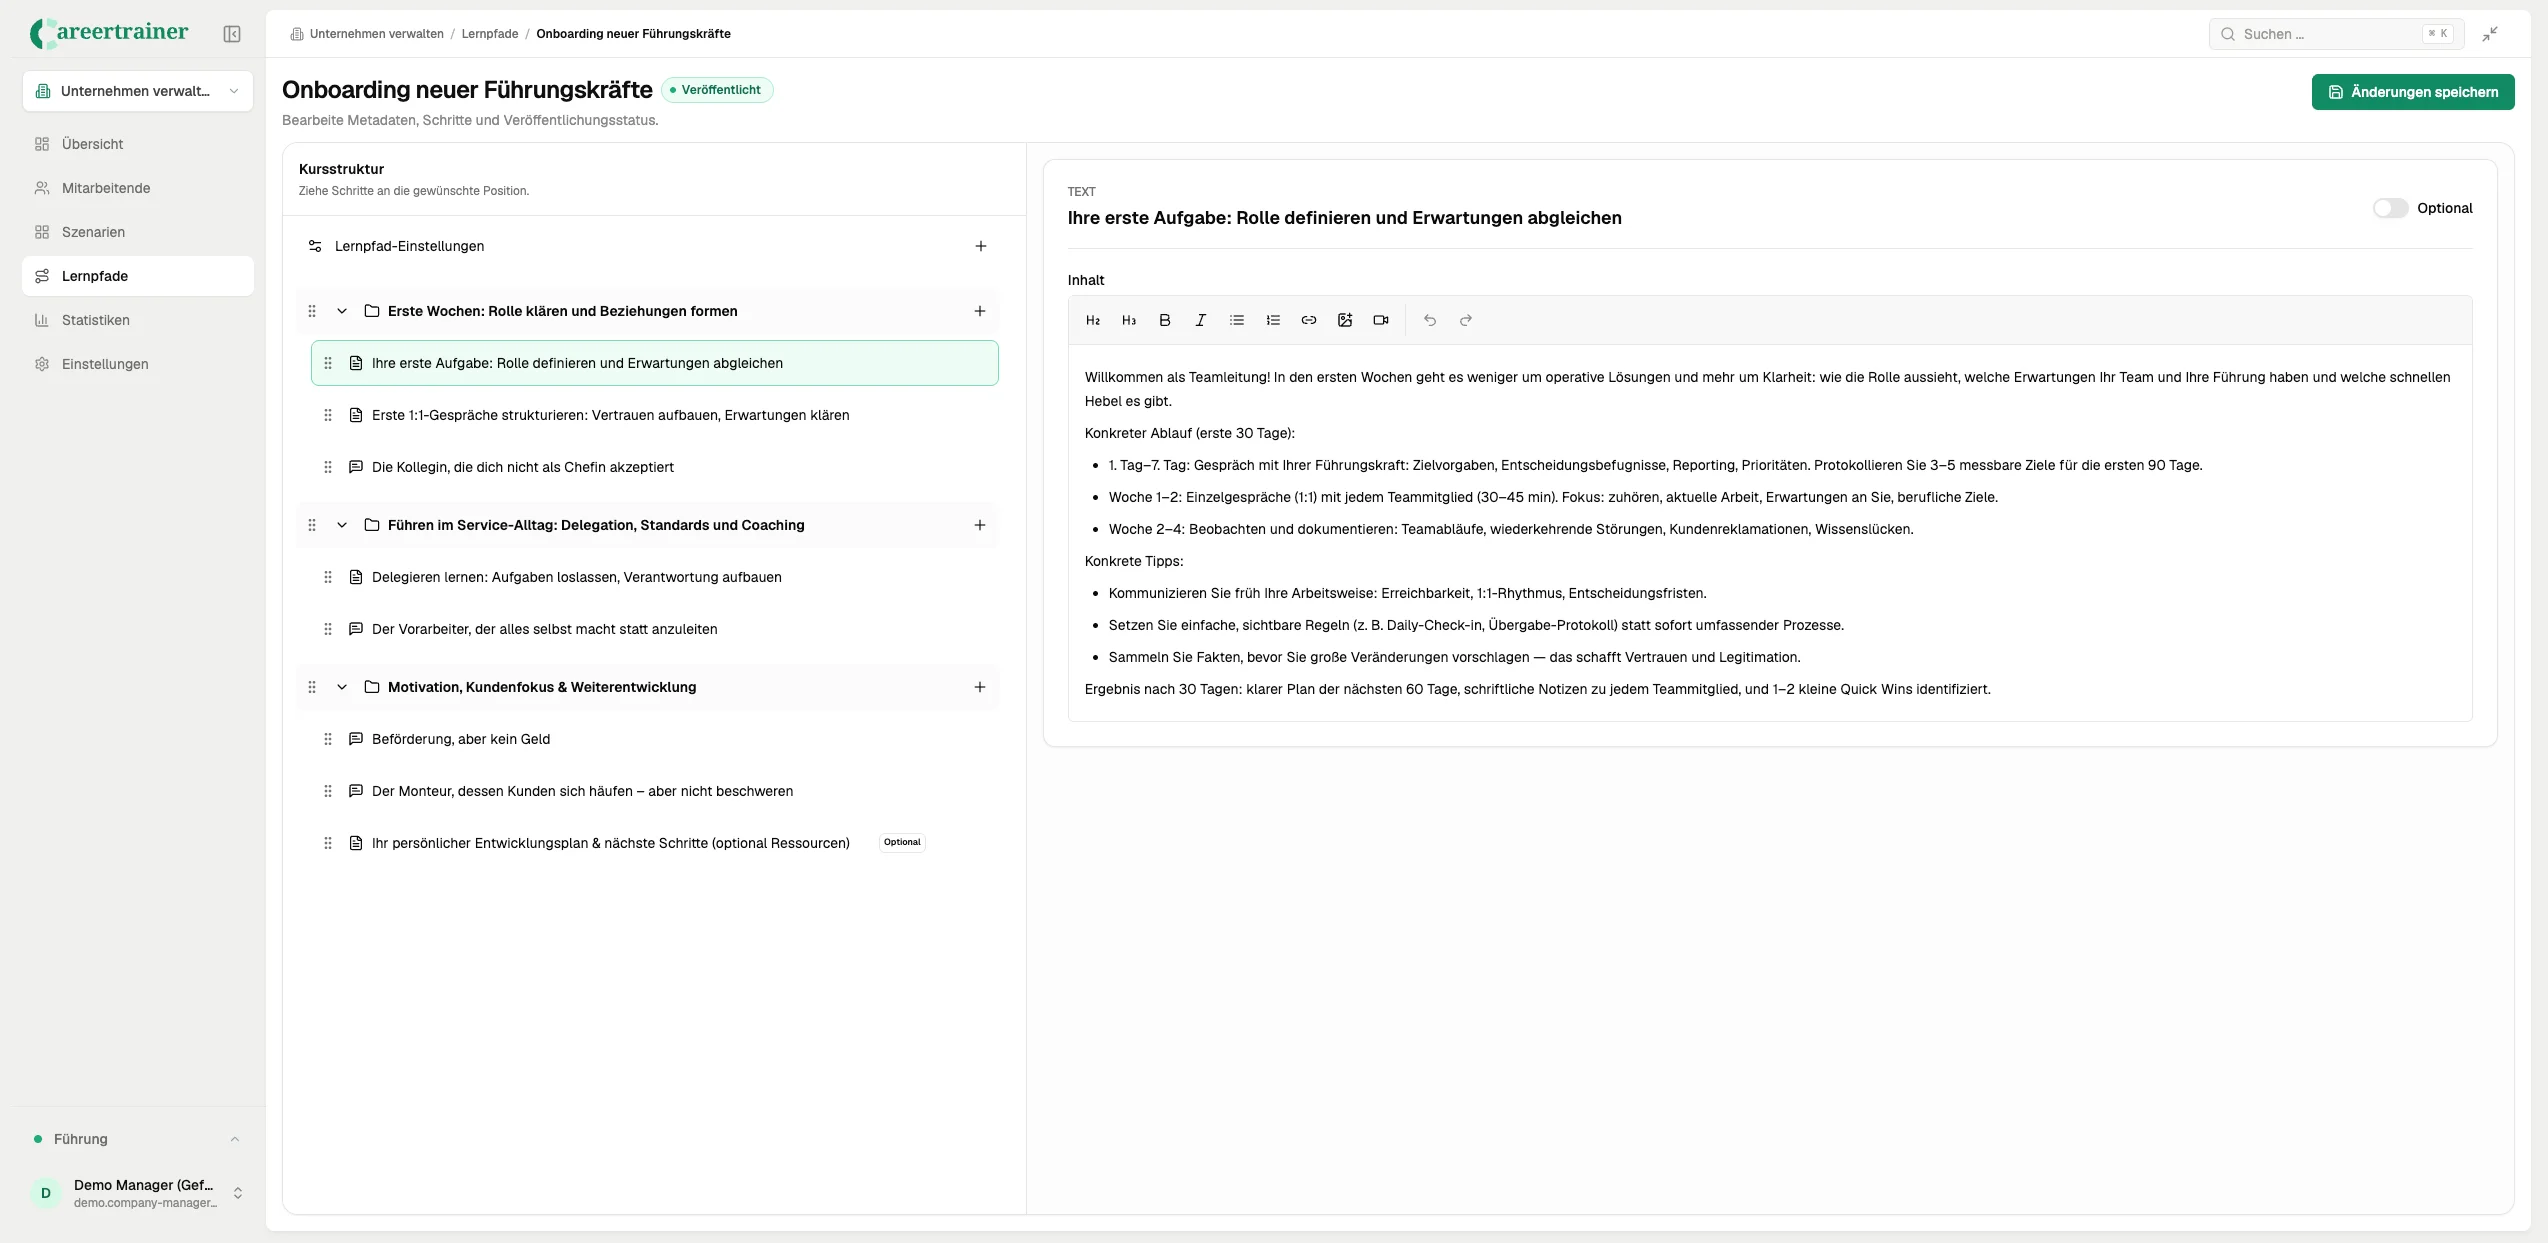The image size is (2548, 1243).
Task: Click Lernpfad-Einstellungen sliders icon
Action: (x=315, y=246)
